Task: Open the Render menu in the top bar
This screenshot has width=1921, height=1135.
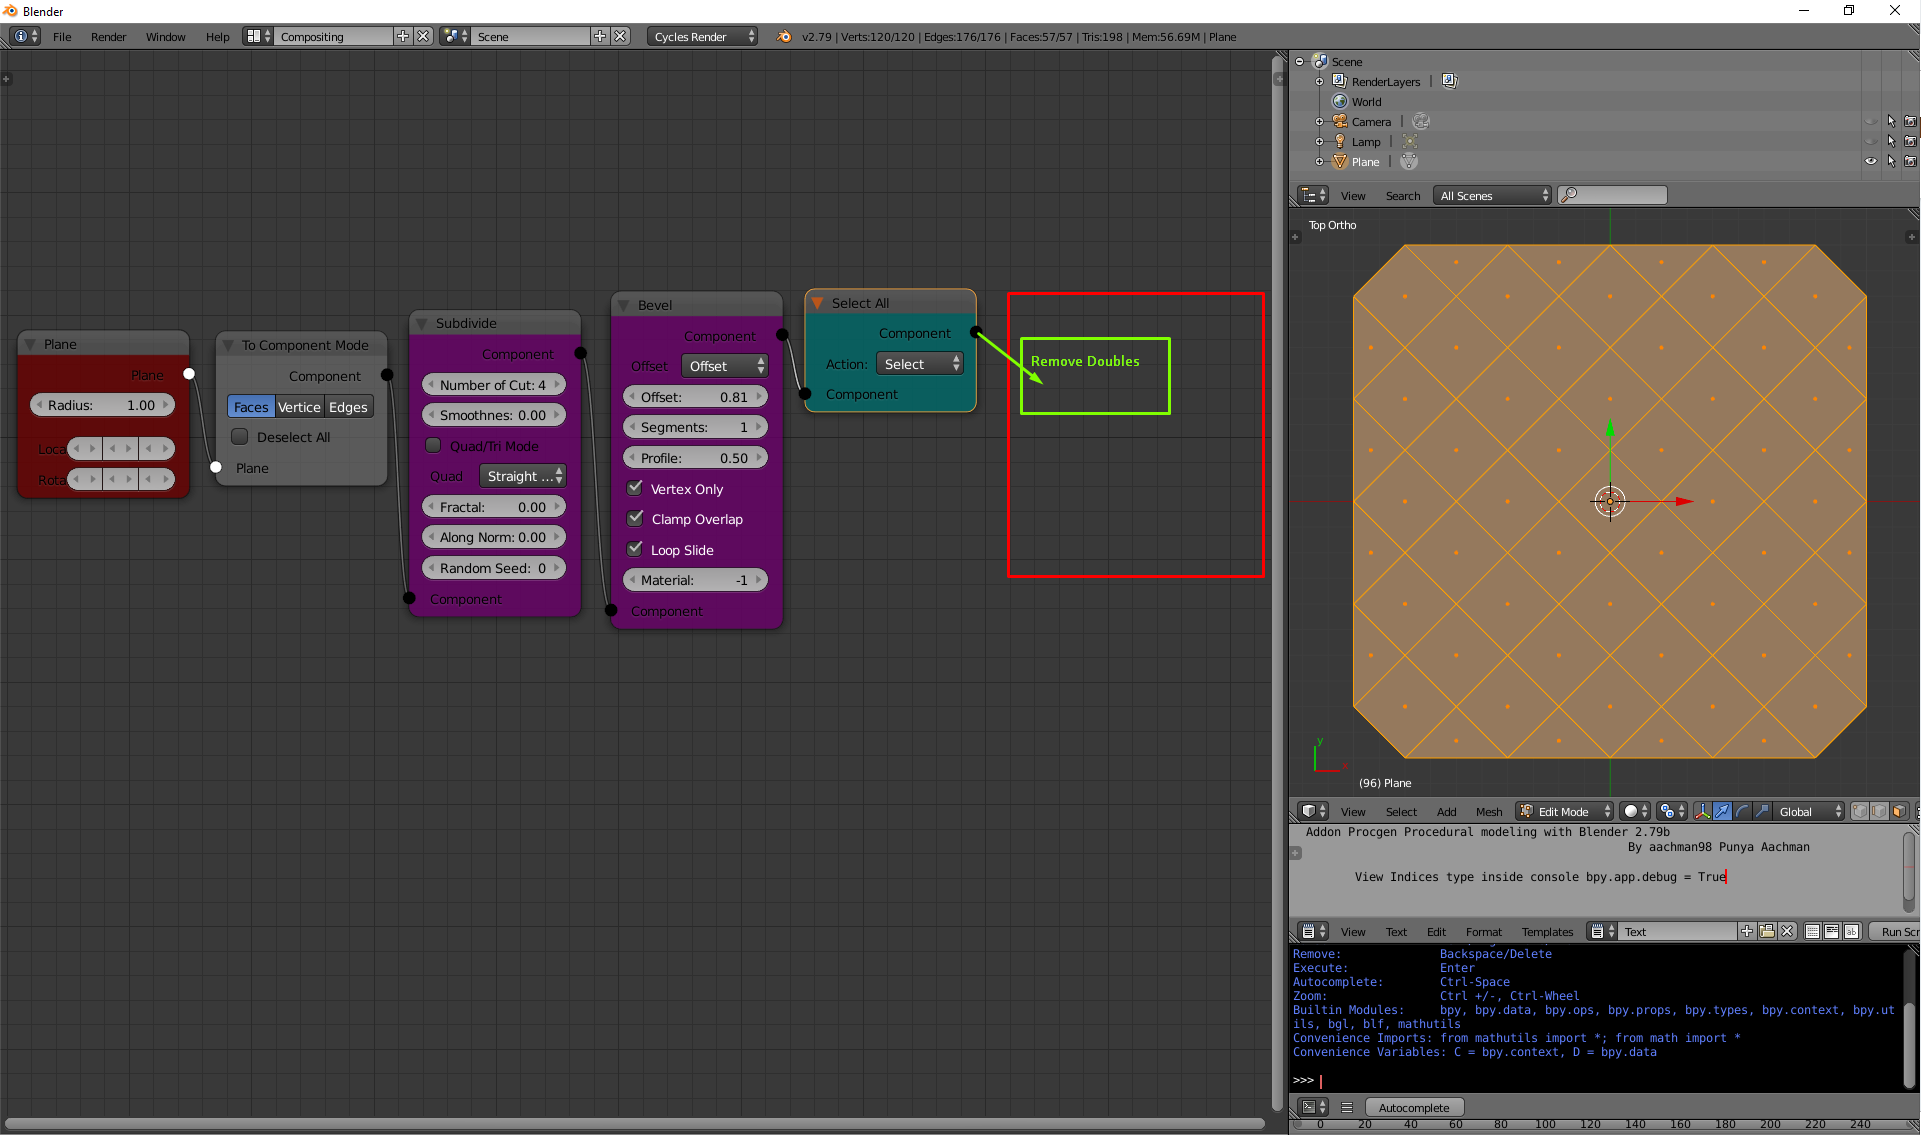Action: [108, 37]
